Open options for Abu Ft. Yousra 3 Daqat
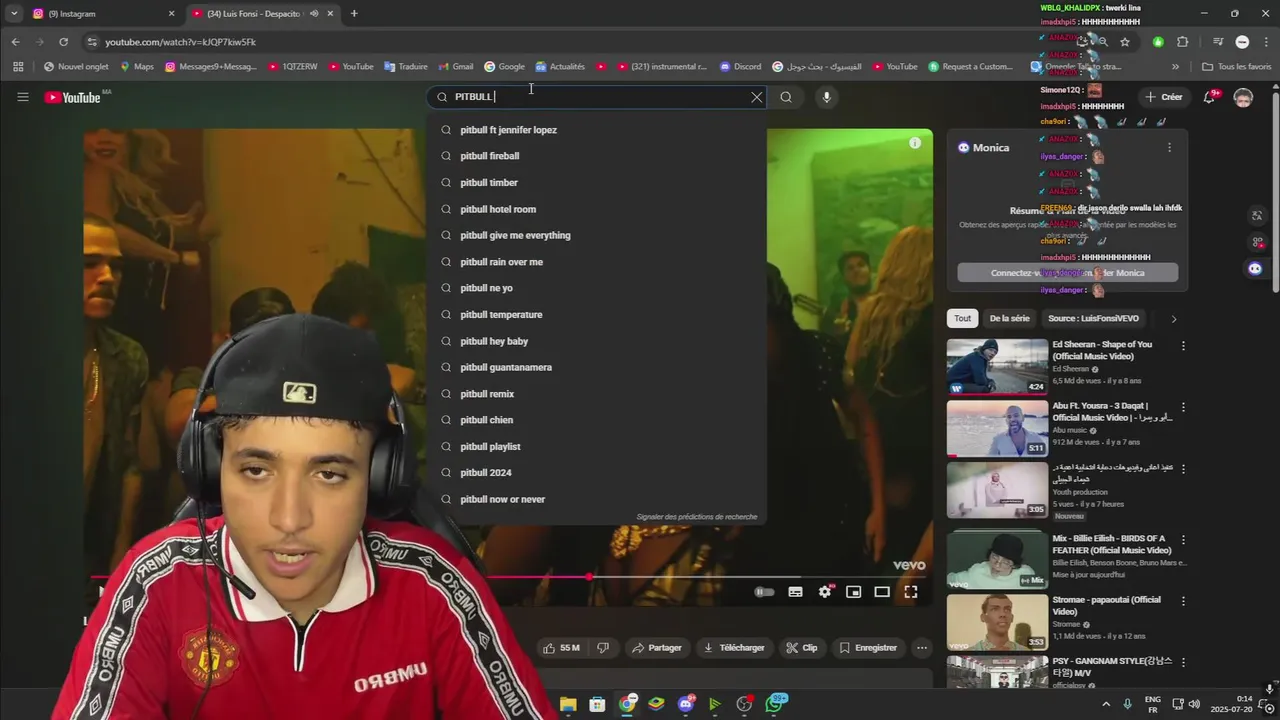The image size is (1280, 720). click(x=1183, y=408)
